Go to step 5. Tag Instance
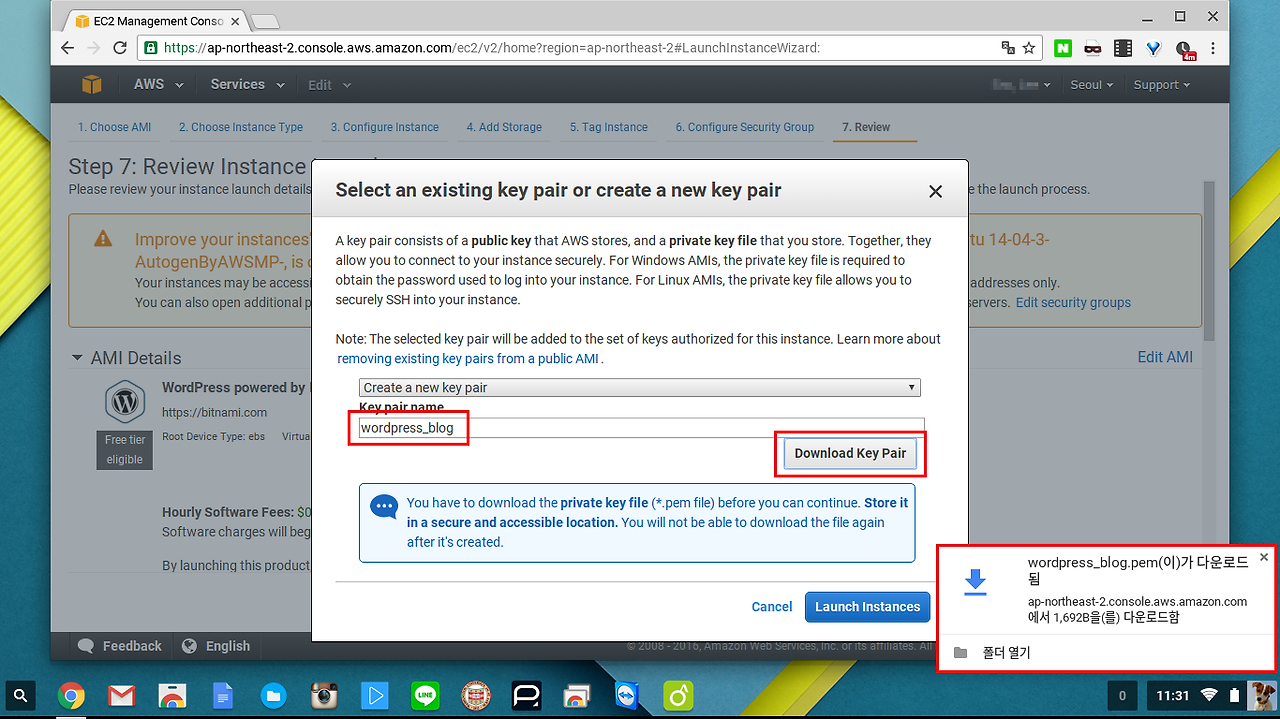1280x719 pixels. pyautogui.click(x=609, y=127)
